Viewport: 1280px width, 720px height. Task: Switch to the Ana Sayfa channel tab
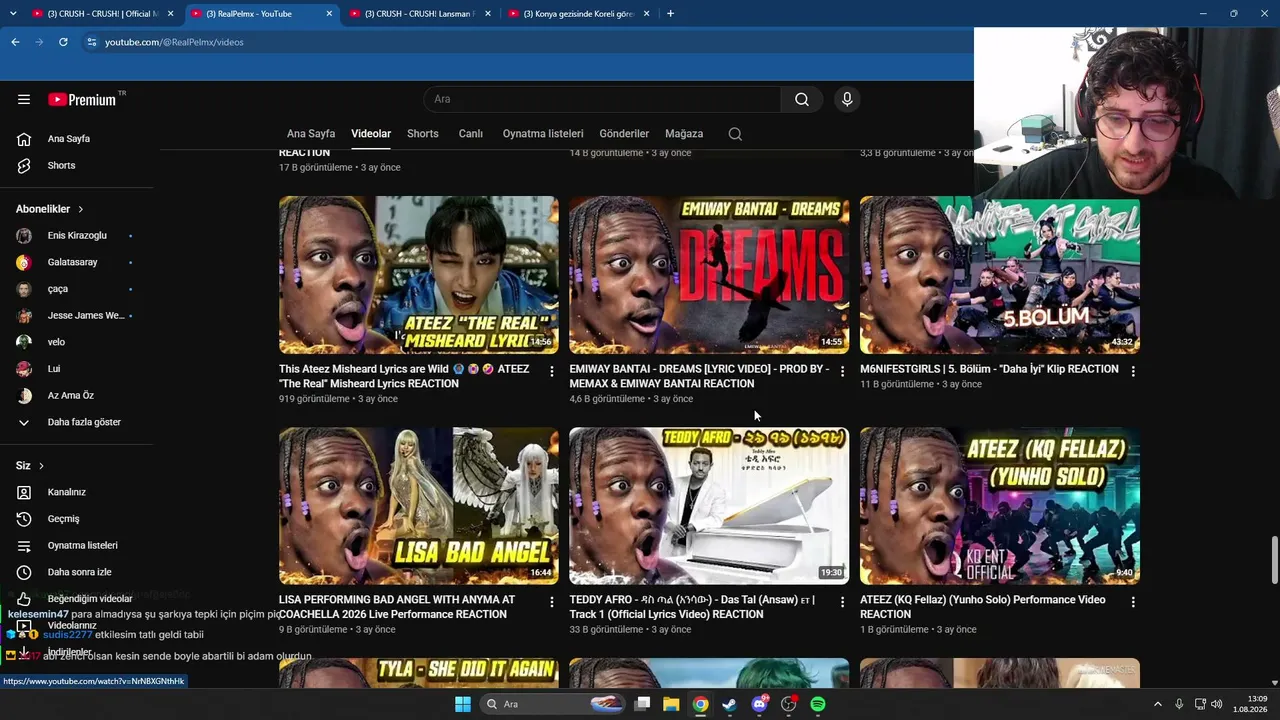click(311, 134)
